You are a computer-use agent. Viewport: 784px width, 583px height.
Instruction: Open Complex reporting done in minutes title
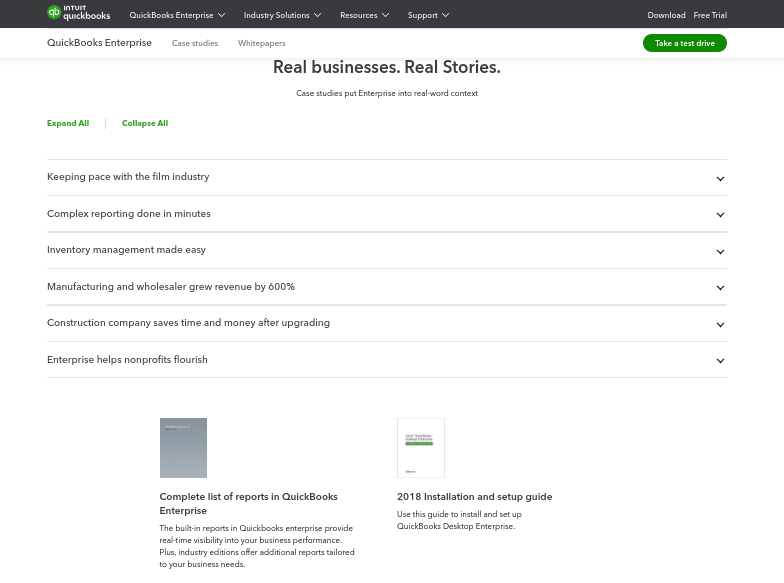(128, 214)
